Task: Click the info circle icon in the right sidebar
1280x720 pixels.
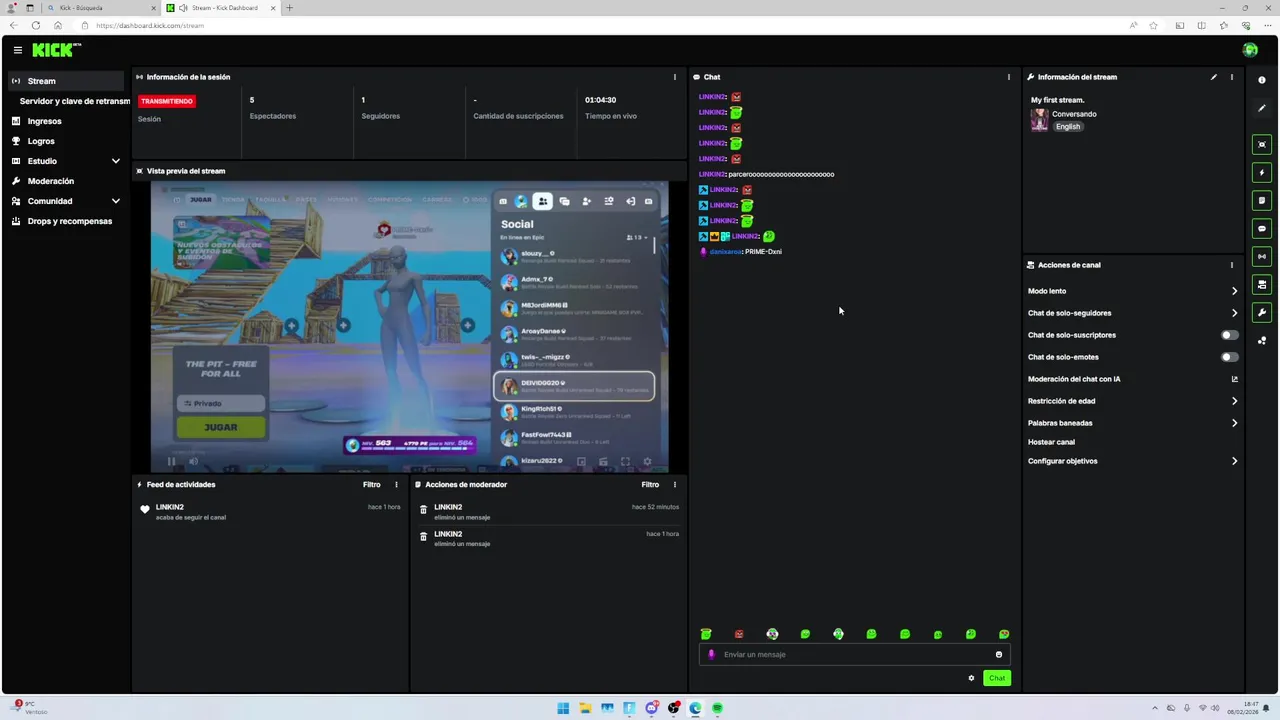Action: tap(1262, 80)
